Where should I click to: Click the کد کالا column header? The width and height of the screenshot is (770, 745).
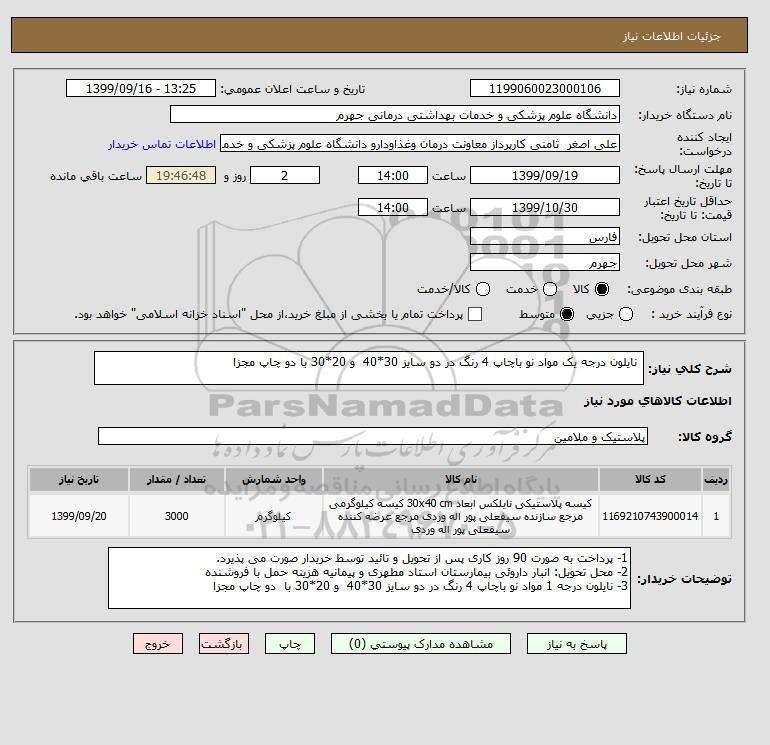[650, 479]
